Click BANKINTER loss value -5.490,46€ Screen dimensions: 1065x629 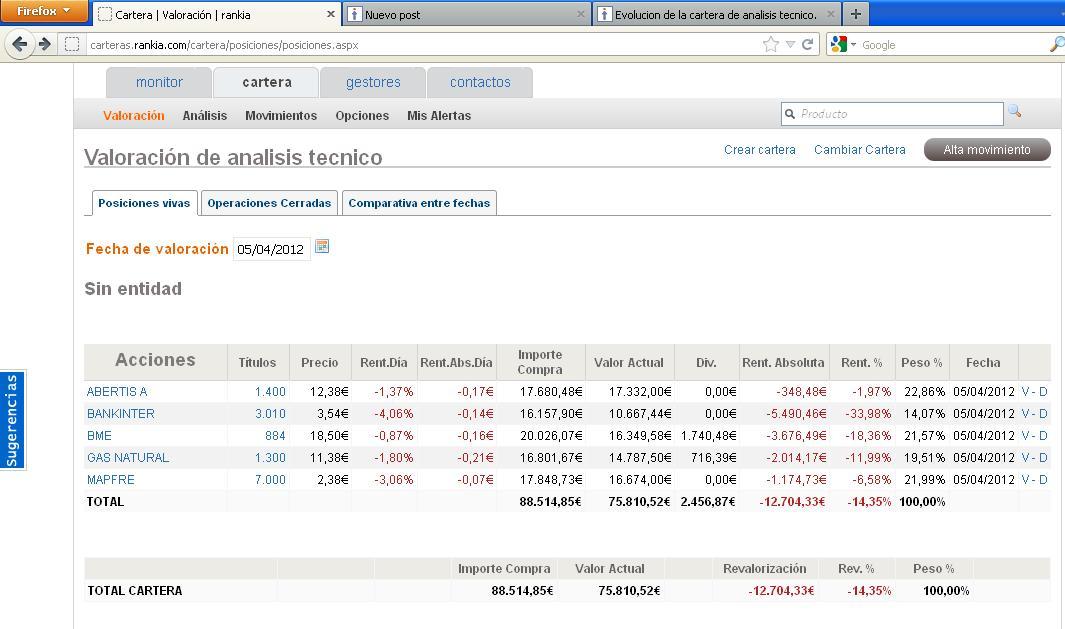click(796, 414)
